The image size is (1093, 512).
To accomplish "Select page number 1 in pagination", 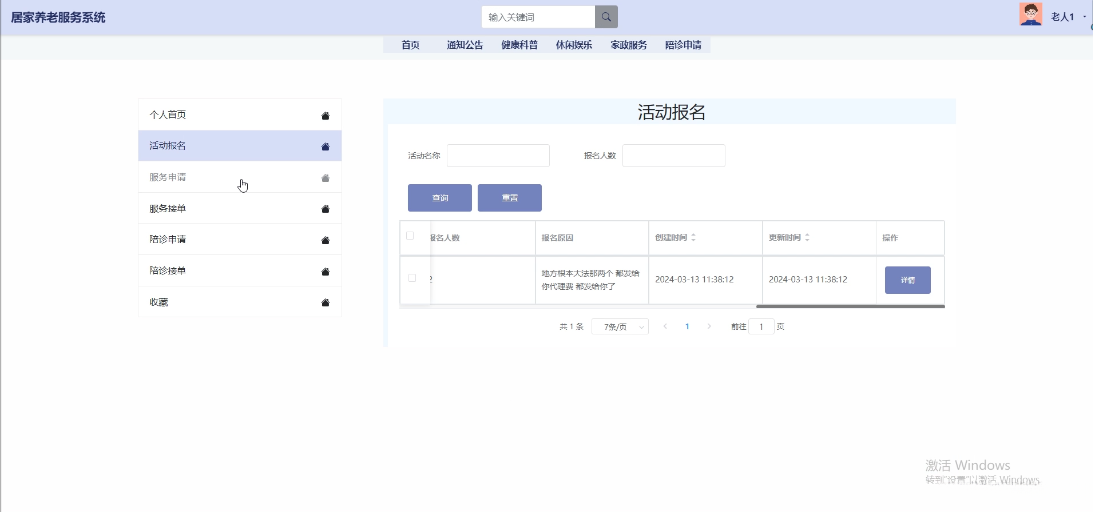I will [687, 326].
